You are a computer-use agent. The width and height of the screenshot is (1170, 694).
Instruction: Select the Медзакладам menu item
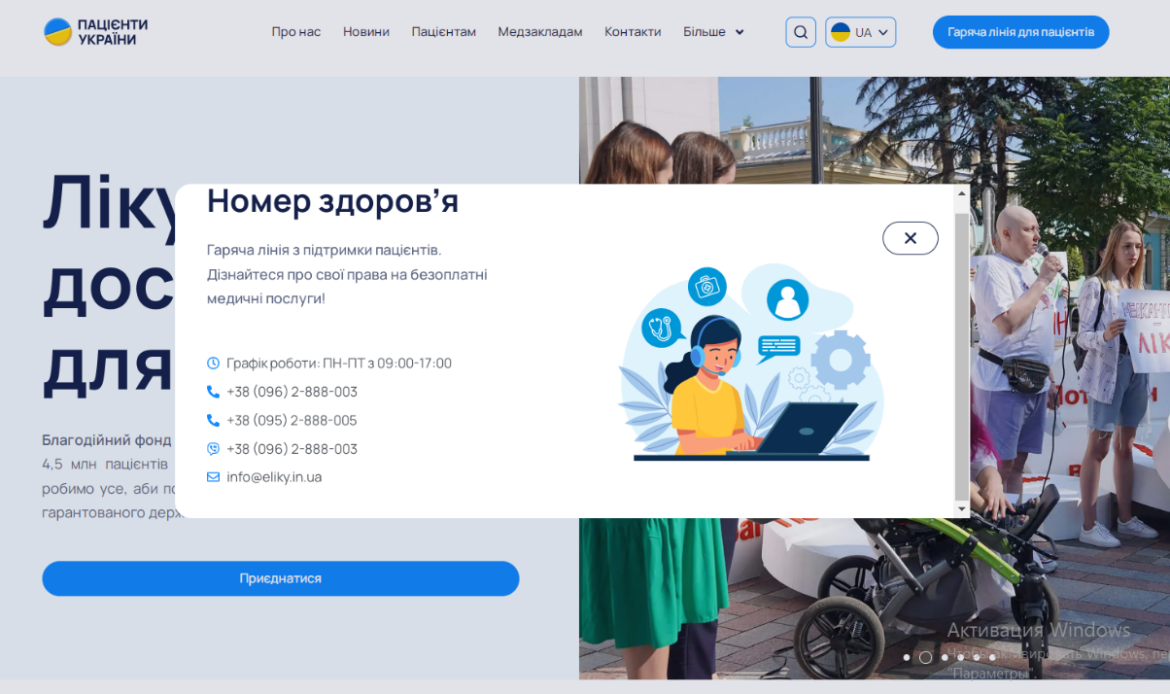point(540,32)
